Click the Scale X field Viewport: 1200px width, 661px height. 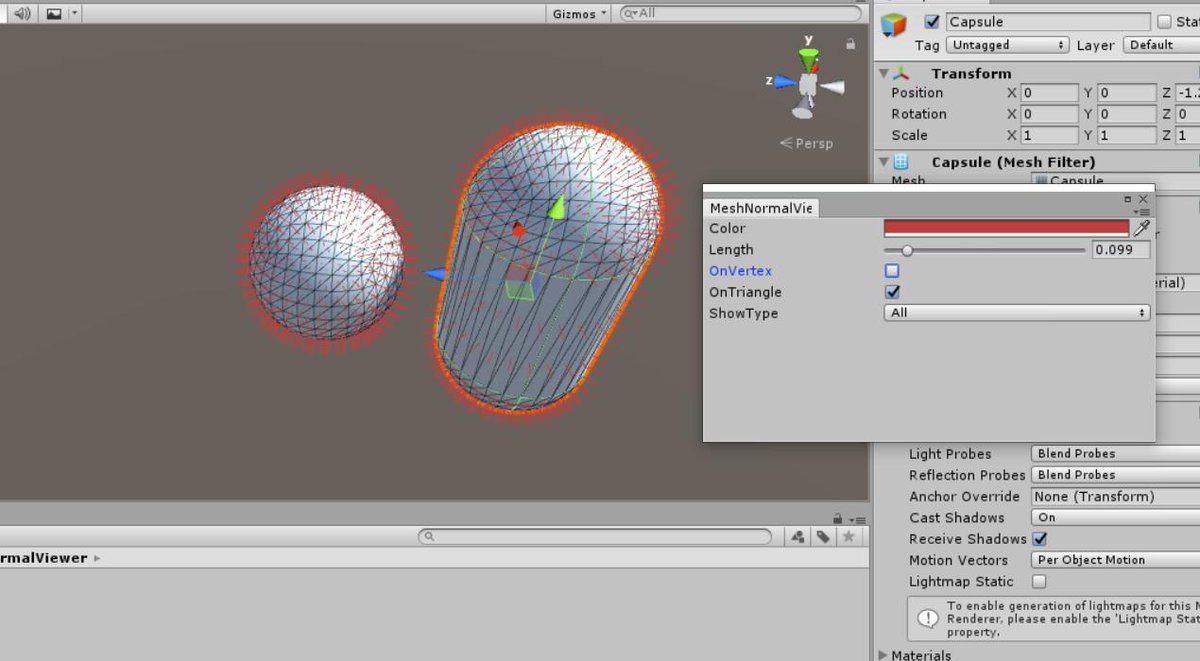coord(1049,135)
